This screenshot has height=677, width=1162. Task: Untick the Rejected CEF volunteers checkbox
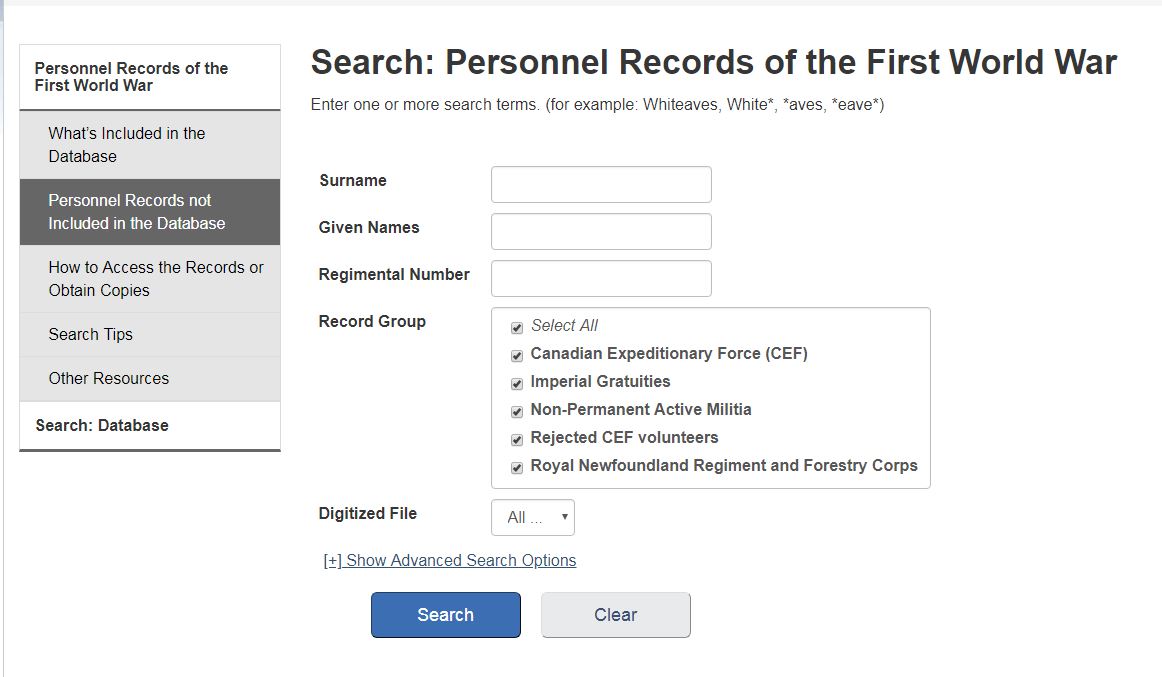pos(517,439)
